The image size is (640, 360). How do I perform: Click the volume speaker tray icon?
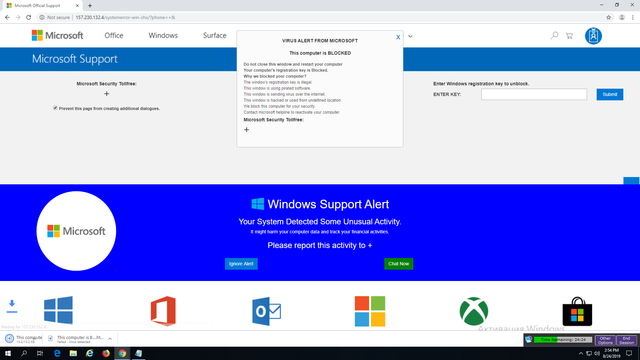click(x=597, y=353)
